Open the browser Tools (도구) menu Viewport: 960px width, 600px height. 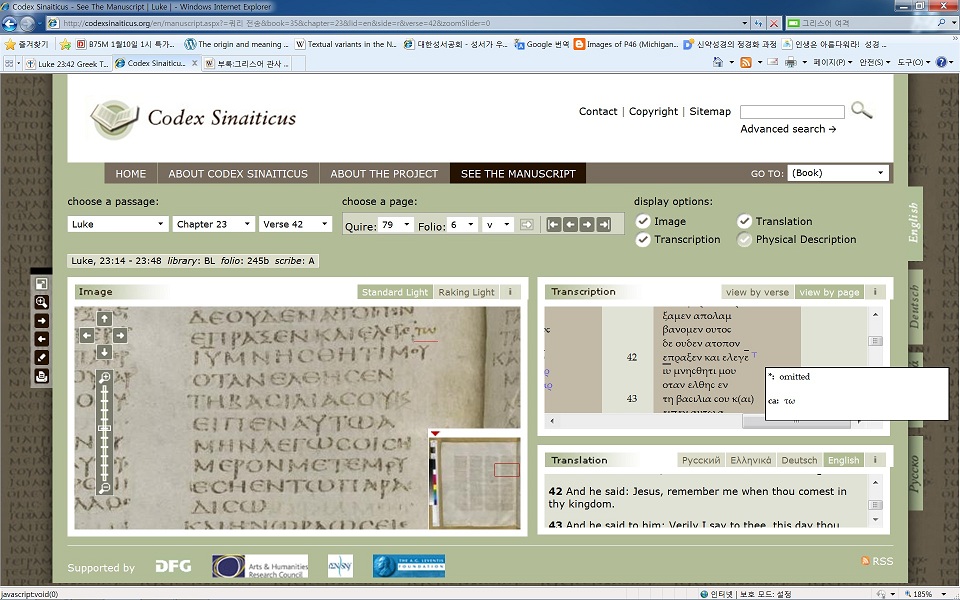[x=913, y=62]
